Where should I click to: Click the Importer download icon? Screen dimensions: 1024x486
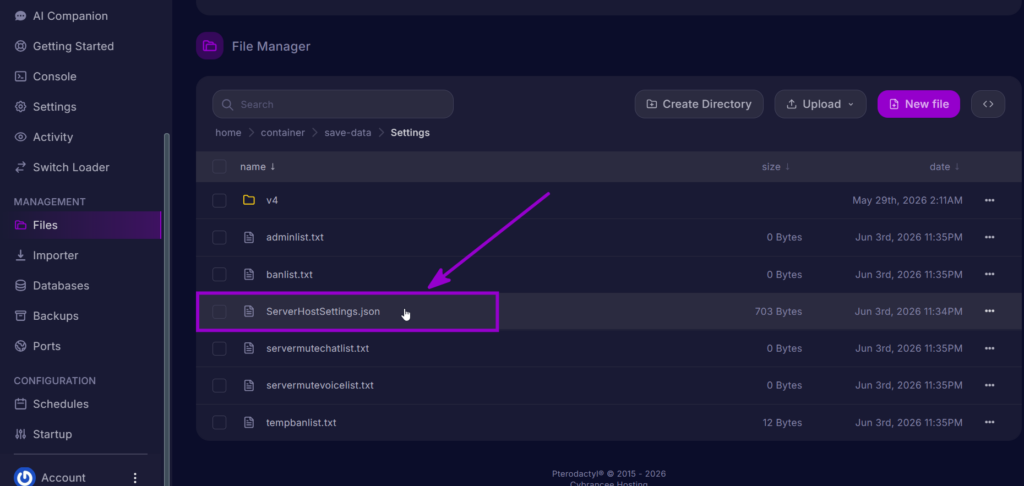pos(21,255)
